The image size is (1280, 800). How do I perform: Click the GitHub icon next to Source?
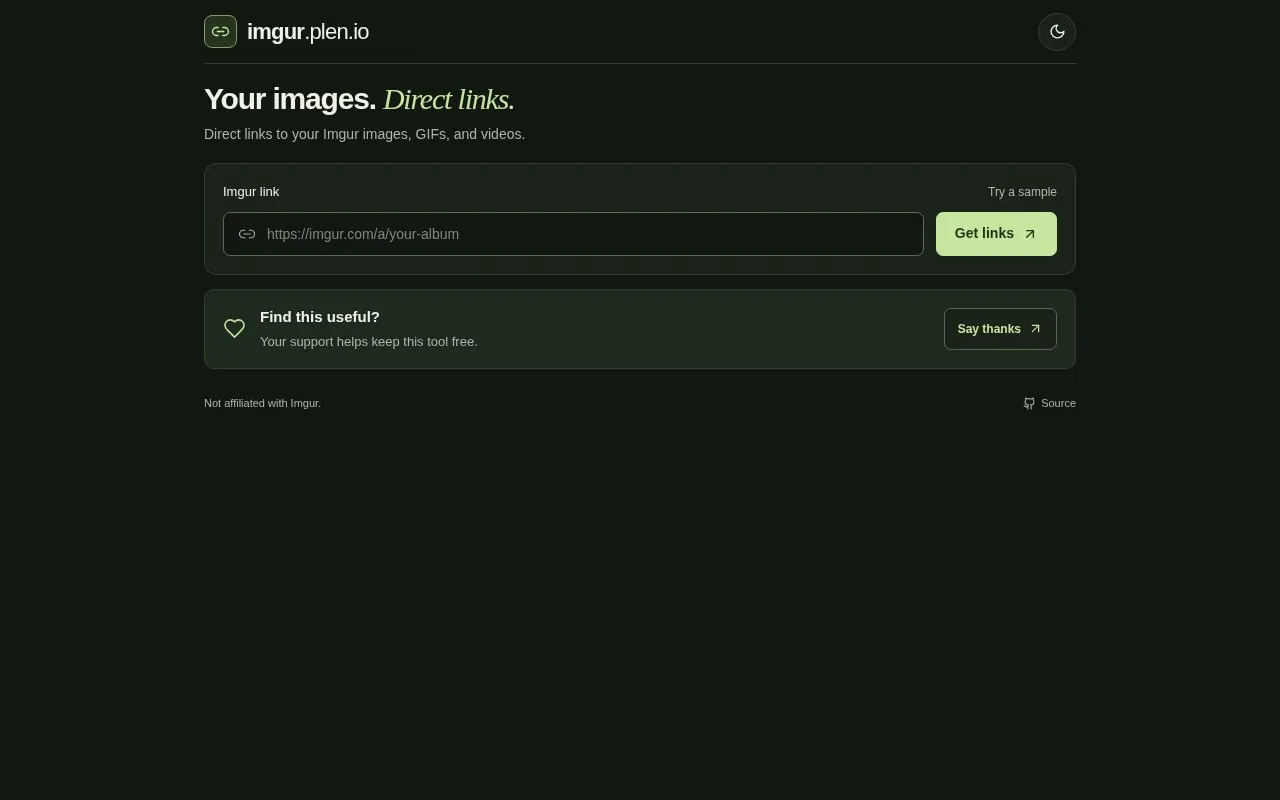click(1029, 403)
